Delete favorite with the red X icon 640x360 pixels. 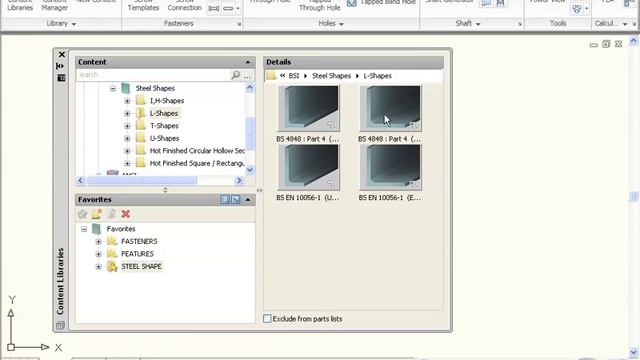[x=126, y=214]
